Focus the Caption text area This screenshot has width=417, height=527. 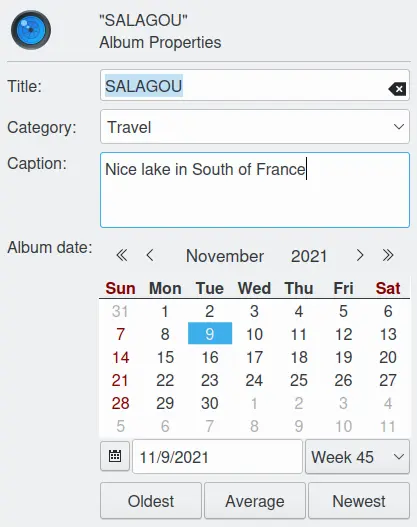(255, 190)
